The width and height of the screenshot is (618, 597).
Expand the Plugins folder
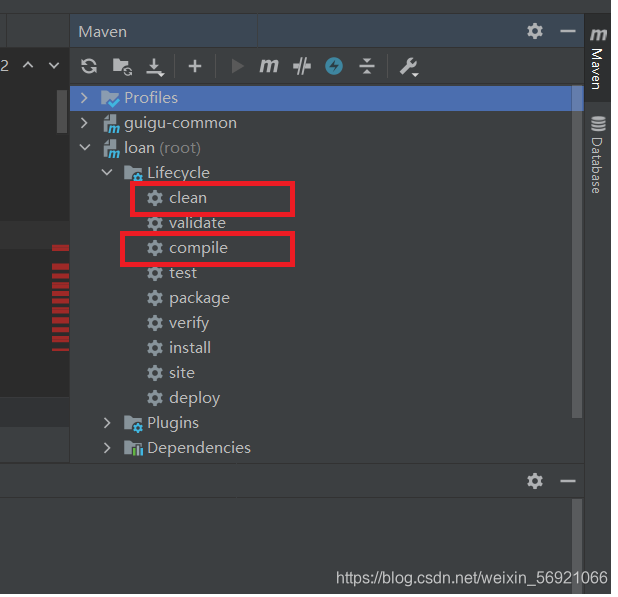(x=107, y=423)
